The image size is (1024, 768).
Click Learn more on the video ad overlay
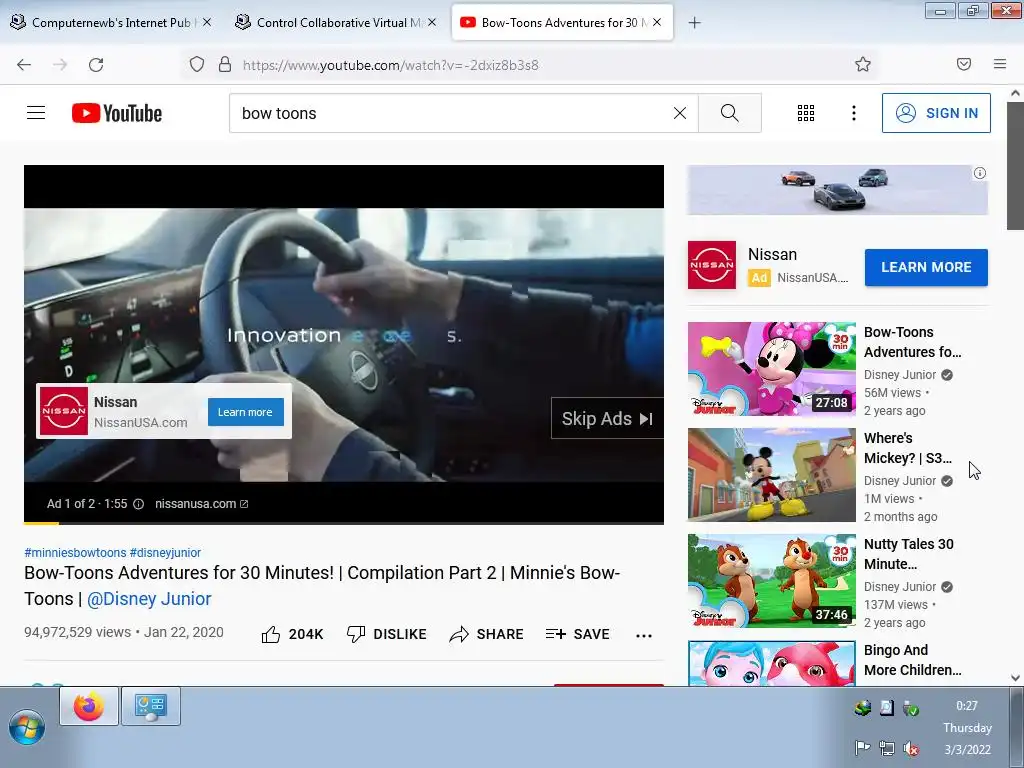coord(246,412)
